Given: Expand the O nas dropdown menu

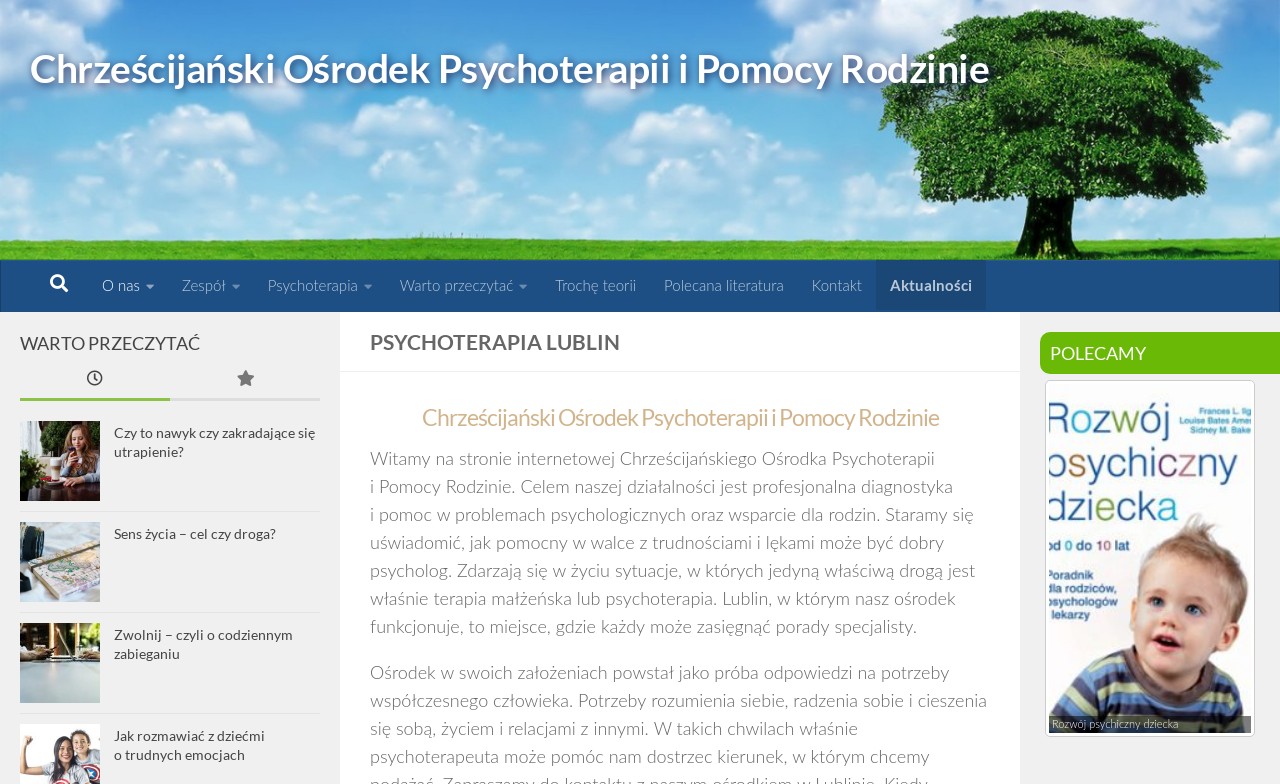Looking at the screenshot, I should pyautogui.click(x=127, y=286).
